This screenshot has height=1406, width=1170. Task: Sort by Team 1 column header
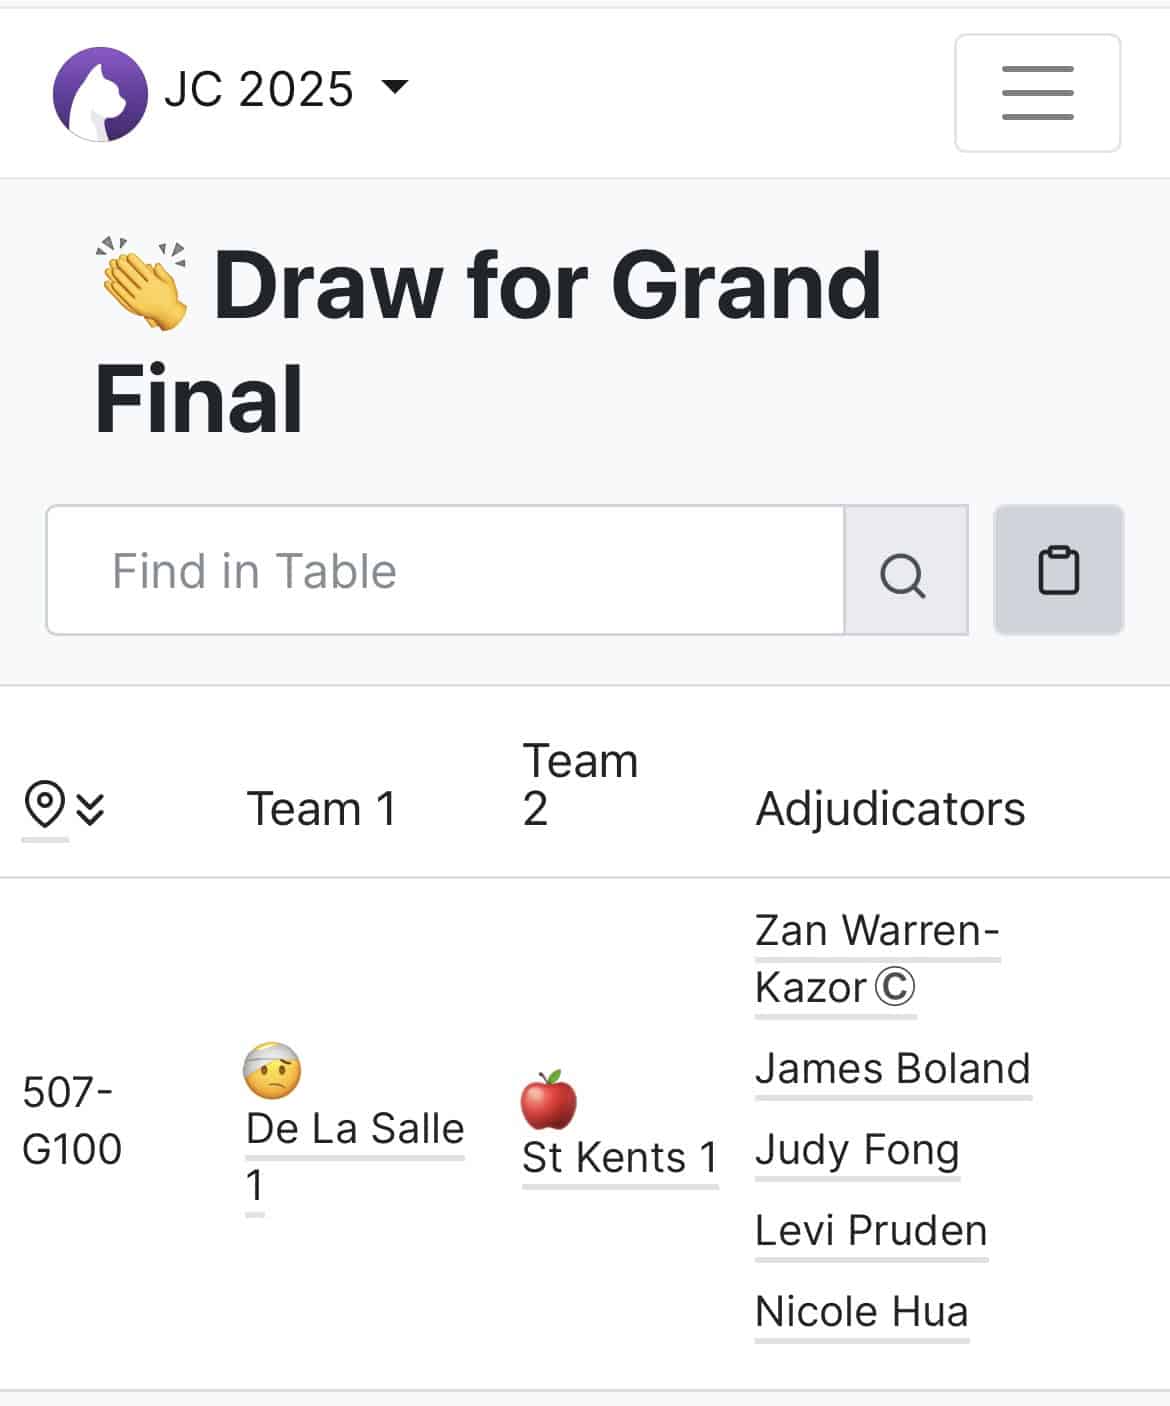coord(322,808)
